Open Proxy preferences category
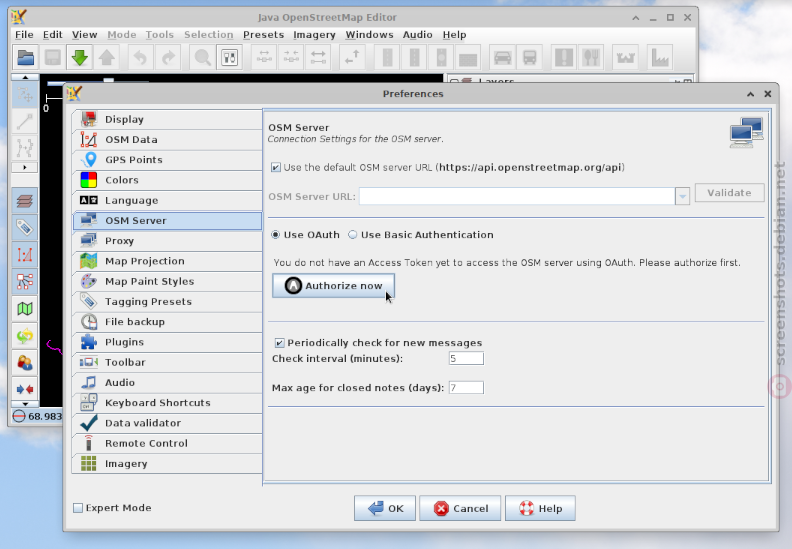Screen dimensions: 792x549 pos(167,241)
